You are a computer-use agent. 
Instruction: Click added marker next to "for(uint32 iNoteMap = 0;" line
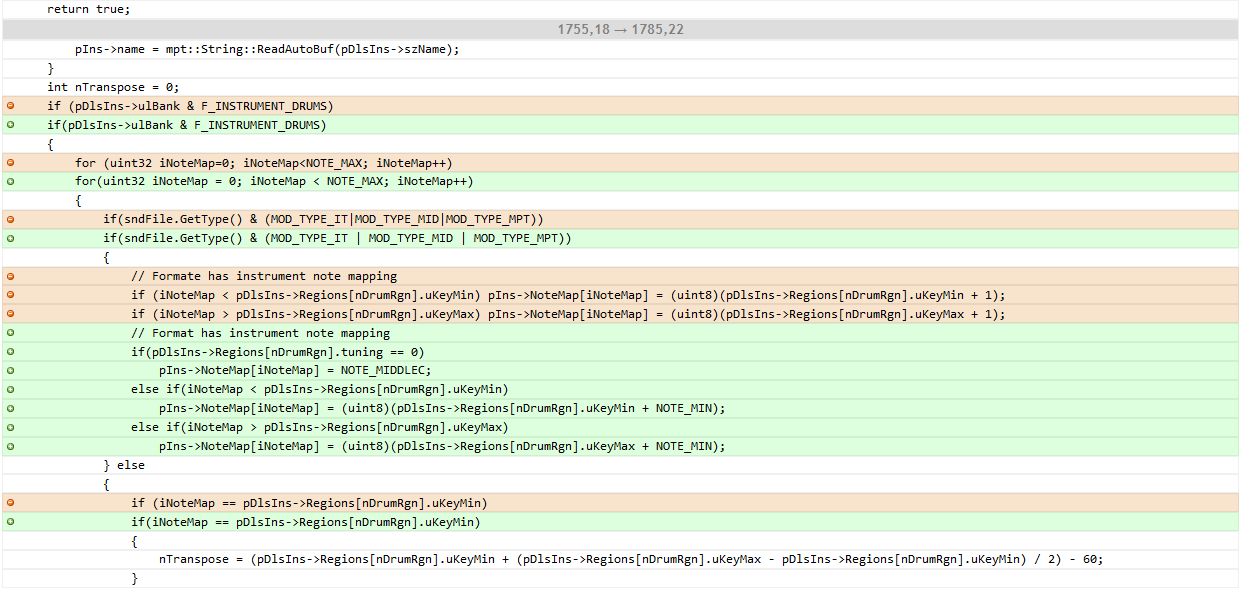(x=10, y=182)
